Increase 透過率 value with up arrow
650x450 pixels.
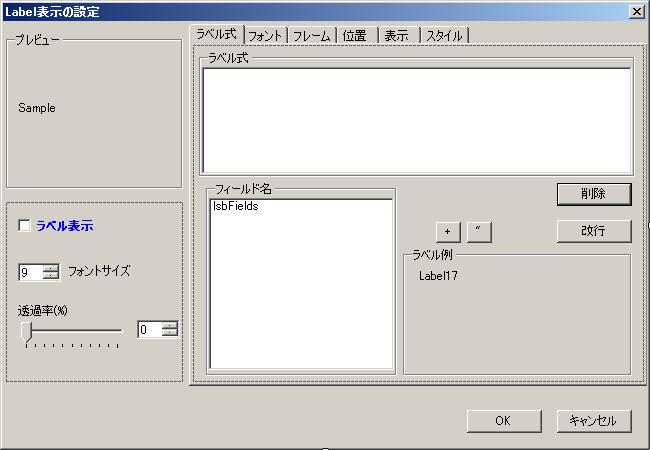click(170, 324)
